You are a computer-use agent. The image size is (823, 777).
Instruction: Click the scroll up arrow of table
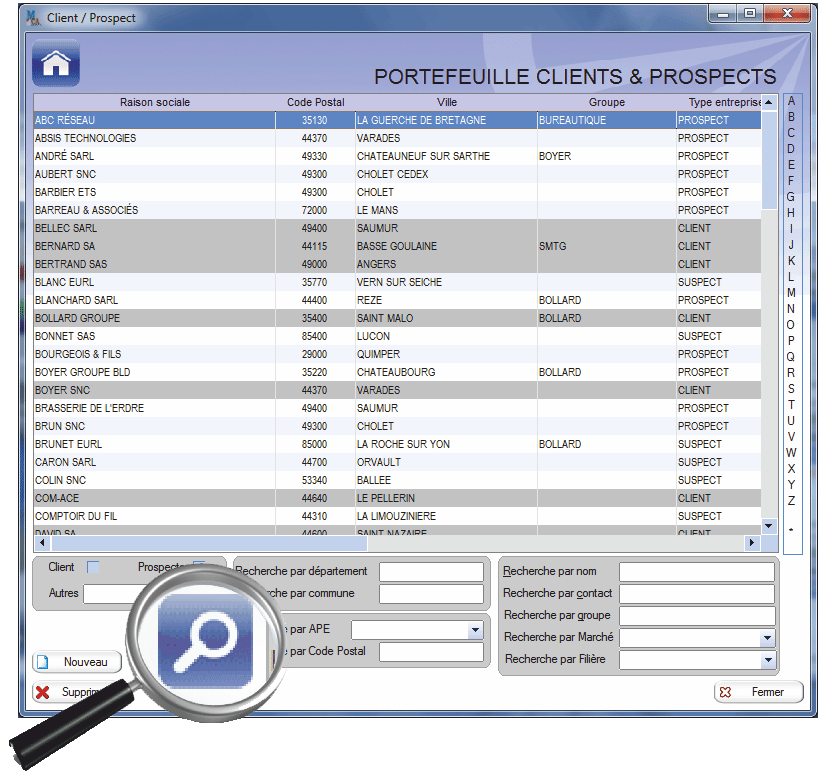tap(769, 102)
